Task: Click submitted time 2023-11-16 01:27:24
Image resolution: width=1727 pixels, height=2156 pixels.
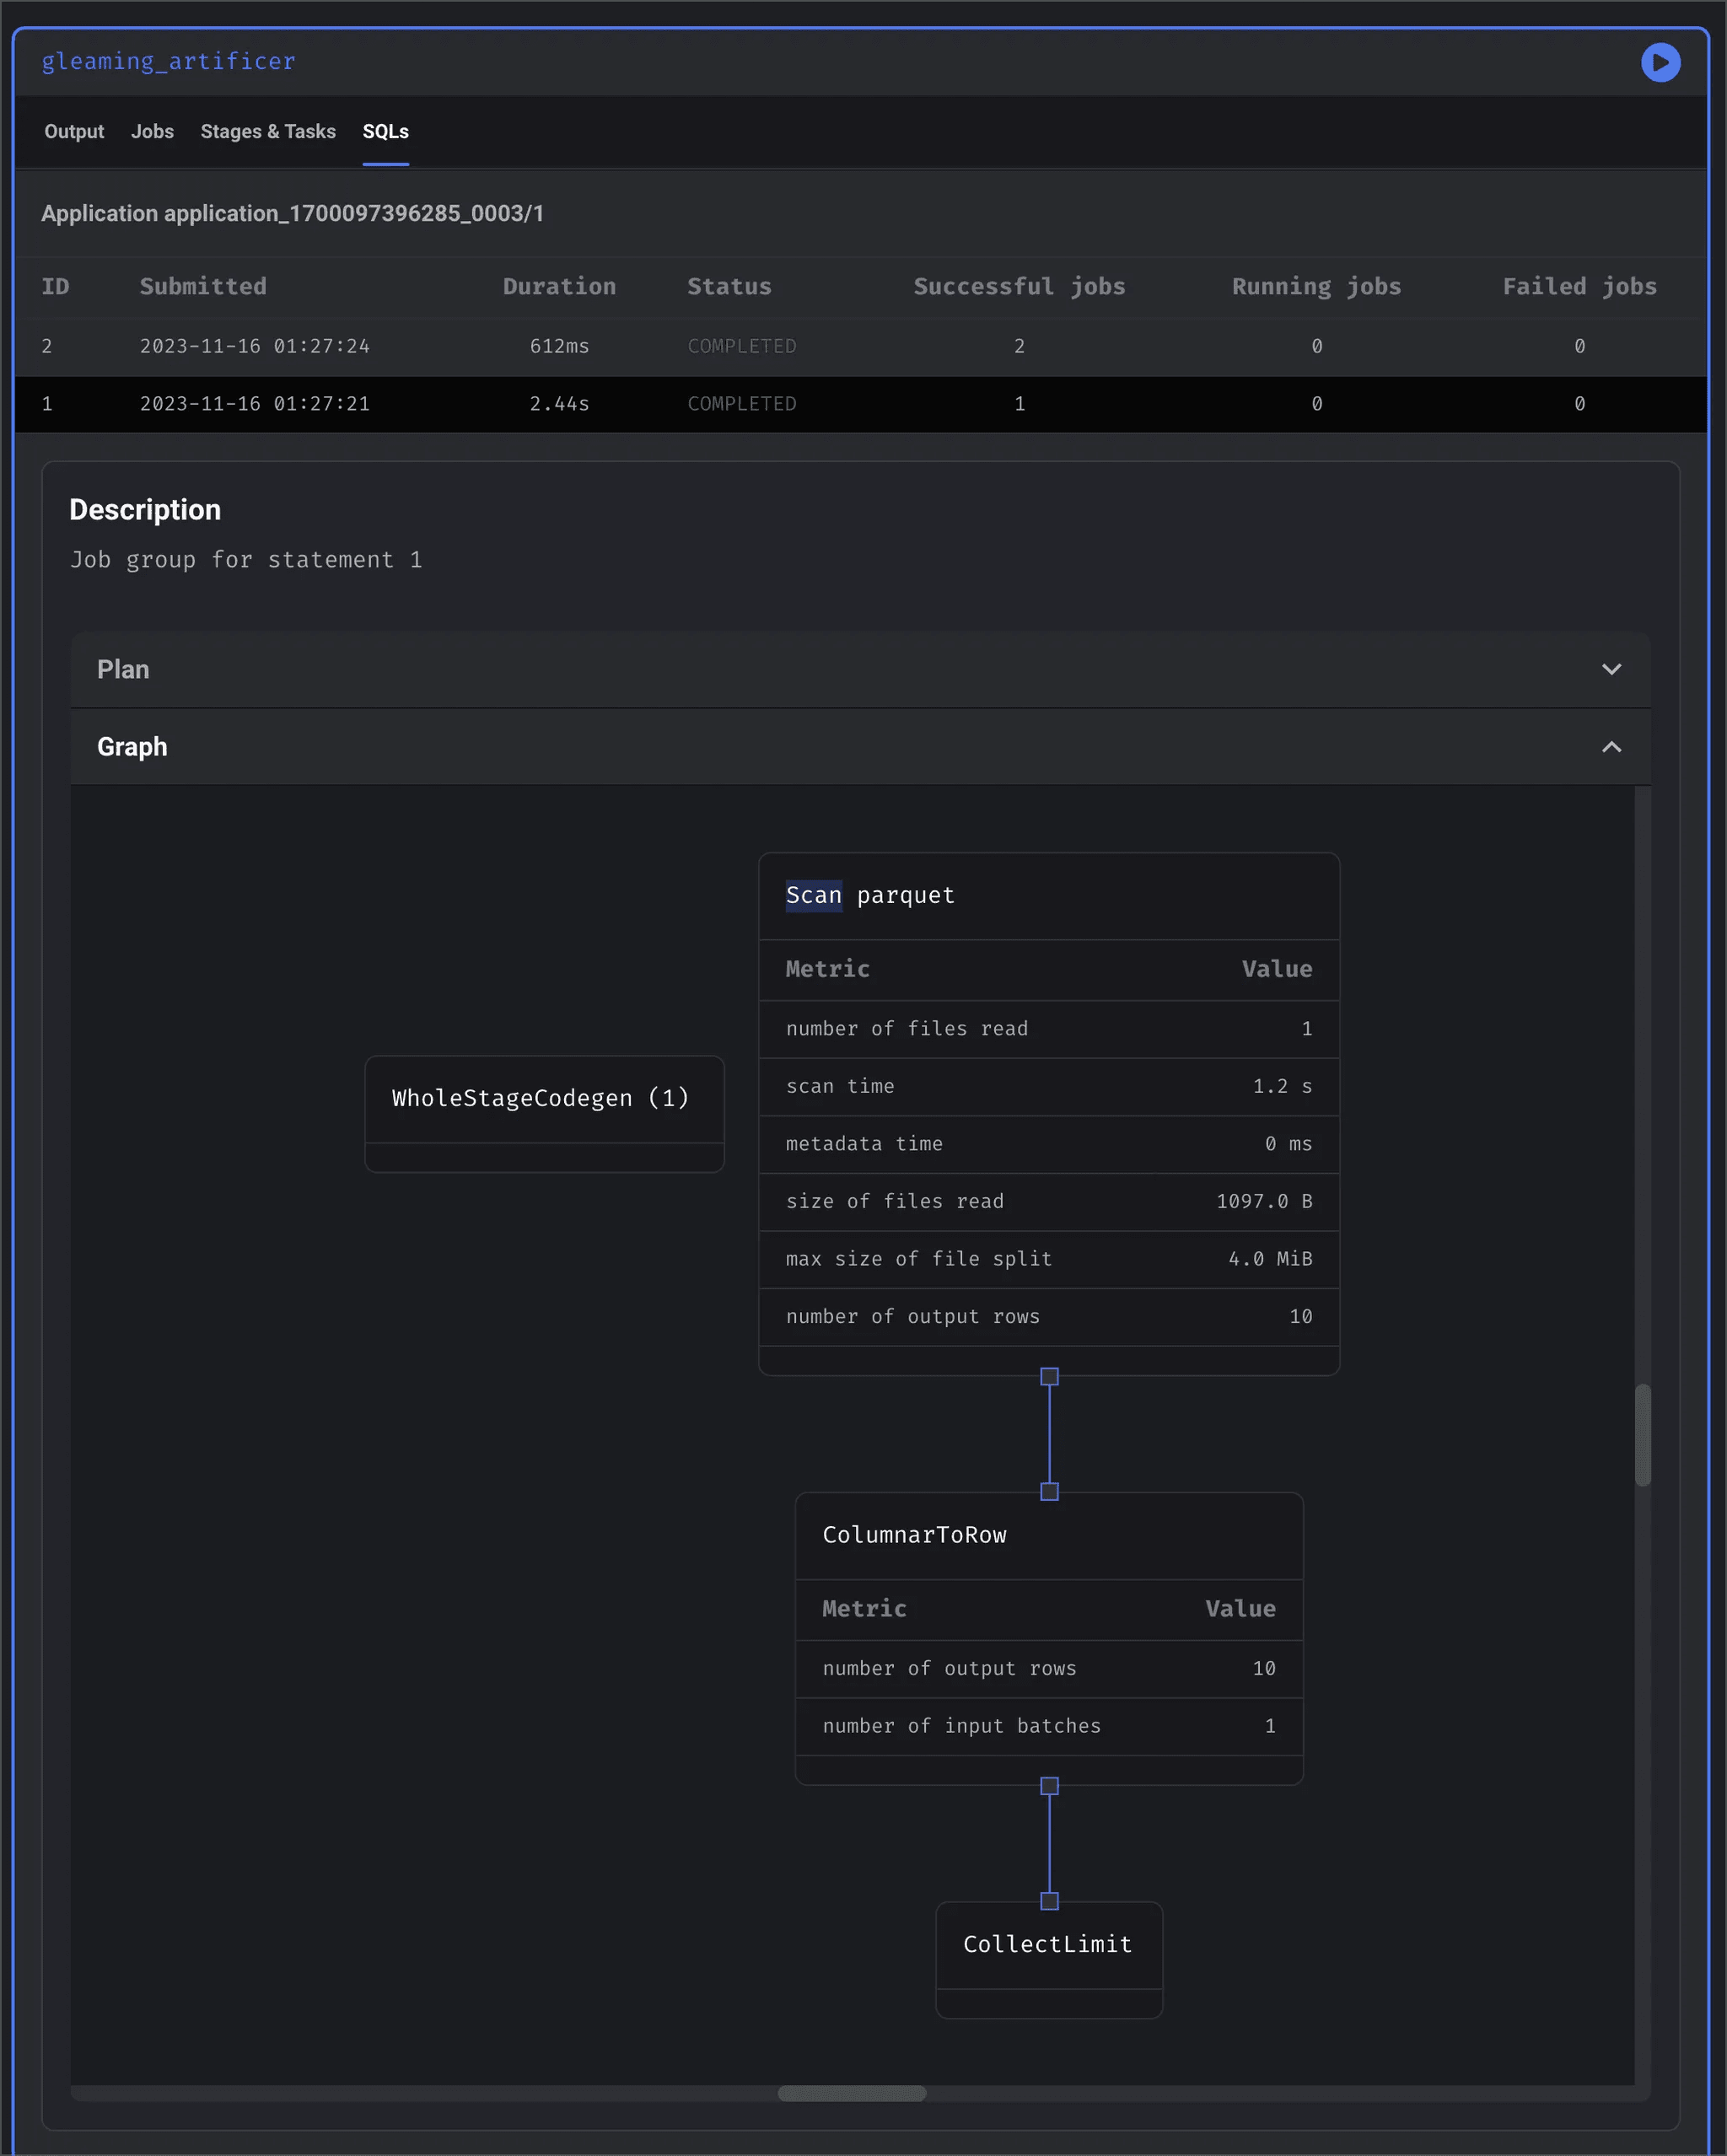Action: [255, 346]
